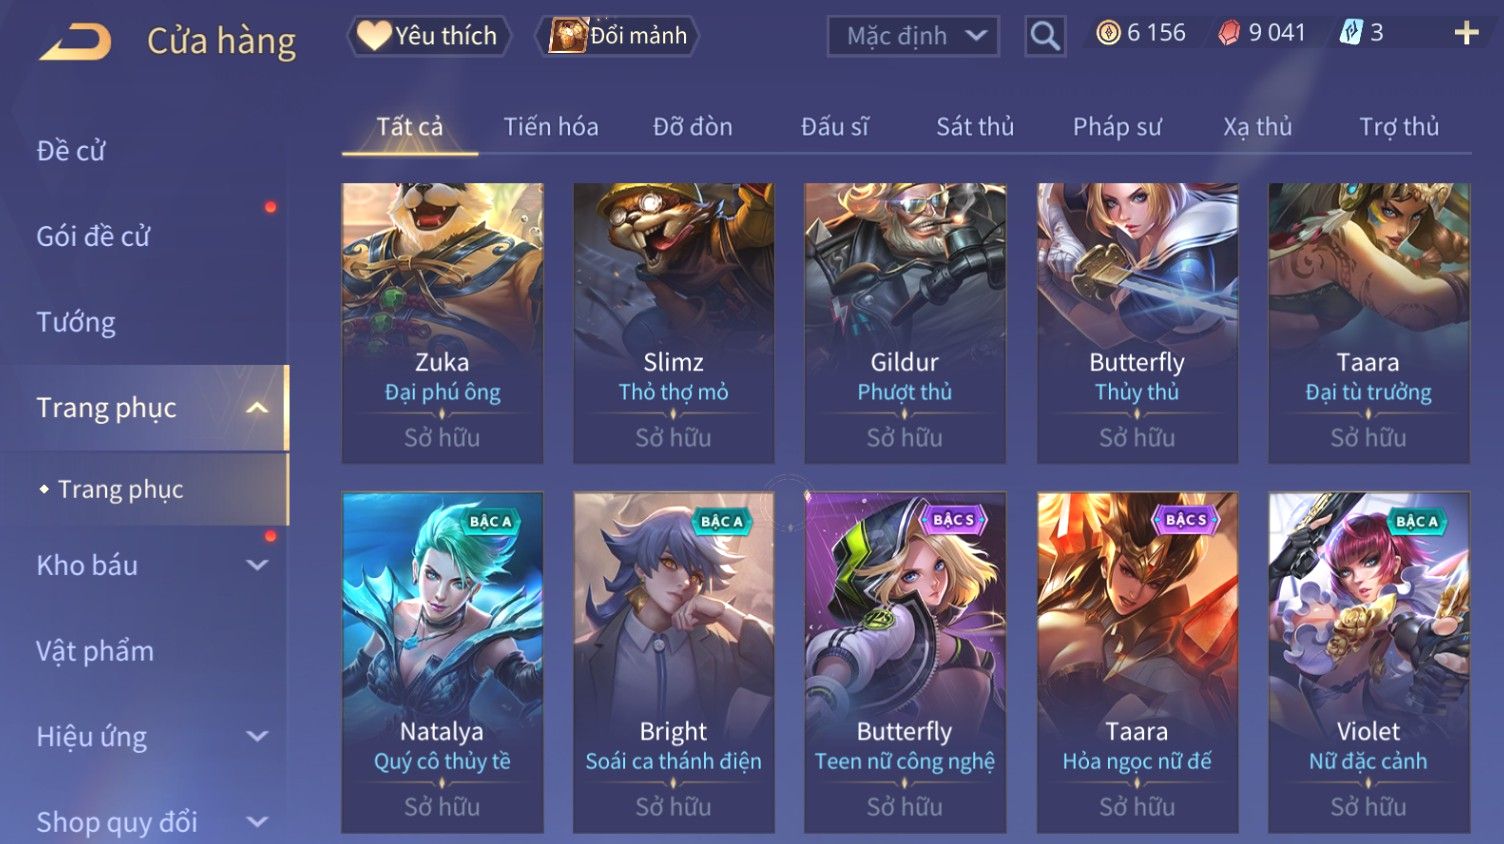Screen dimensions: 1504x844
Task: Open Đổi mảnh chest icon button
Action: click(617, 36)
